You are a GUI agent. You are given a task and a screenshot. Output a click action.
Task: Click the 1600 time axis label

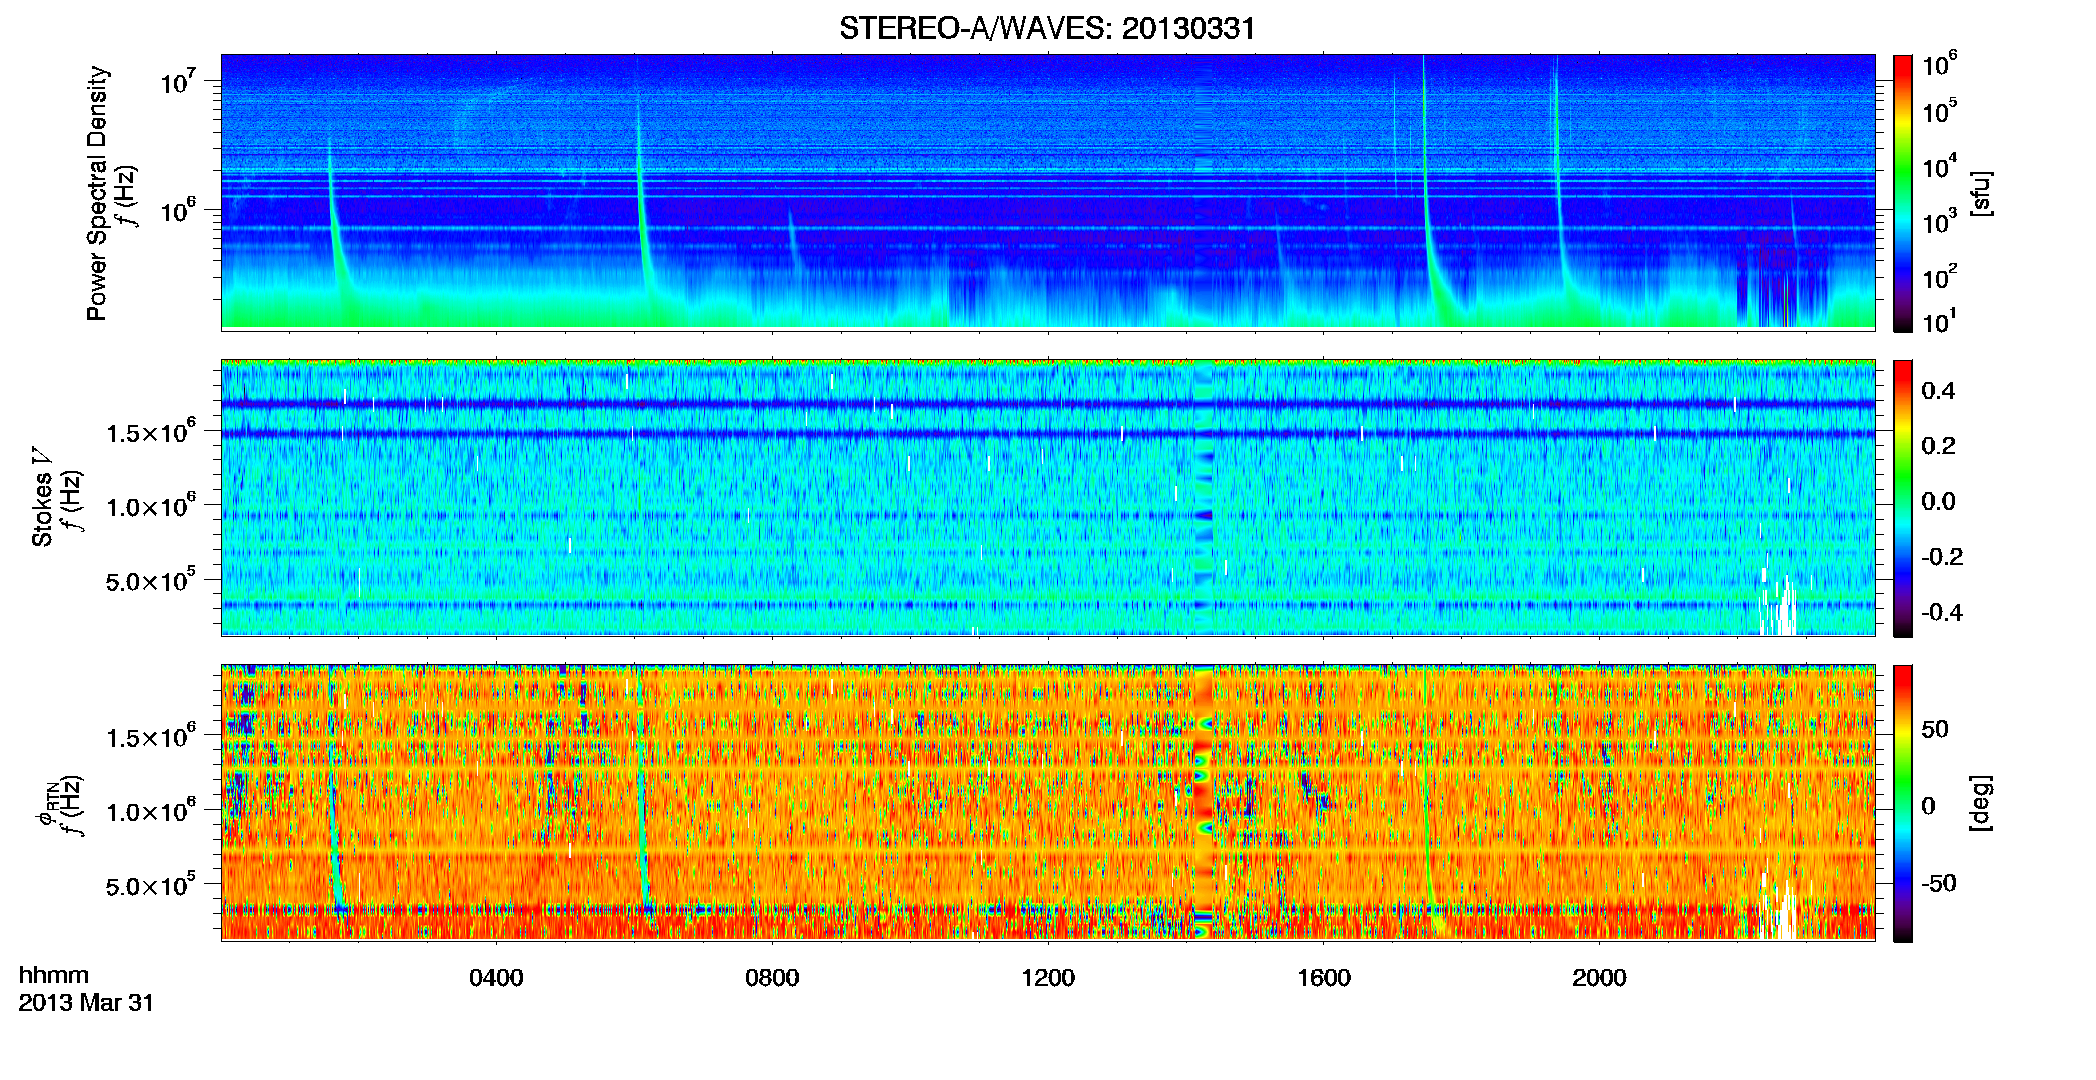coord(1324,978)
